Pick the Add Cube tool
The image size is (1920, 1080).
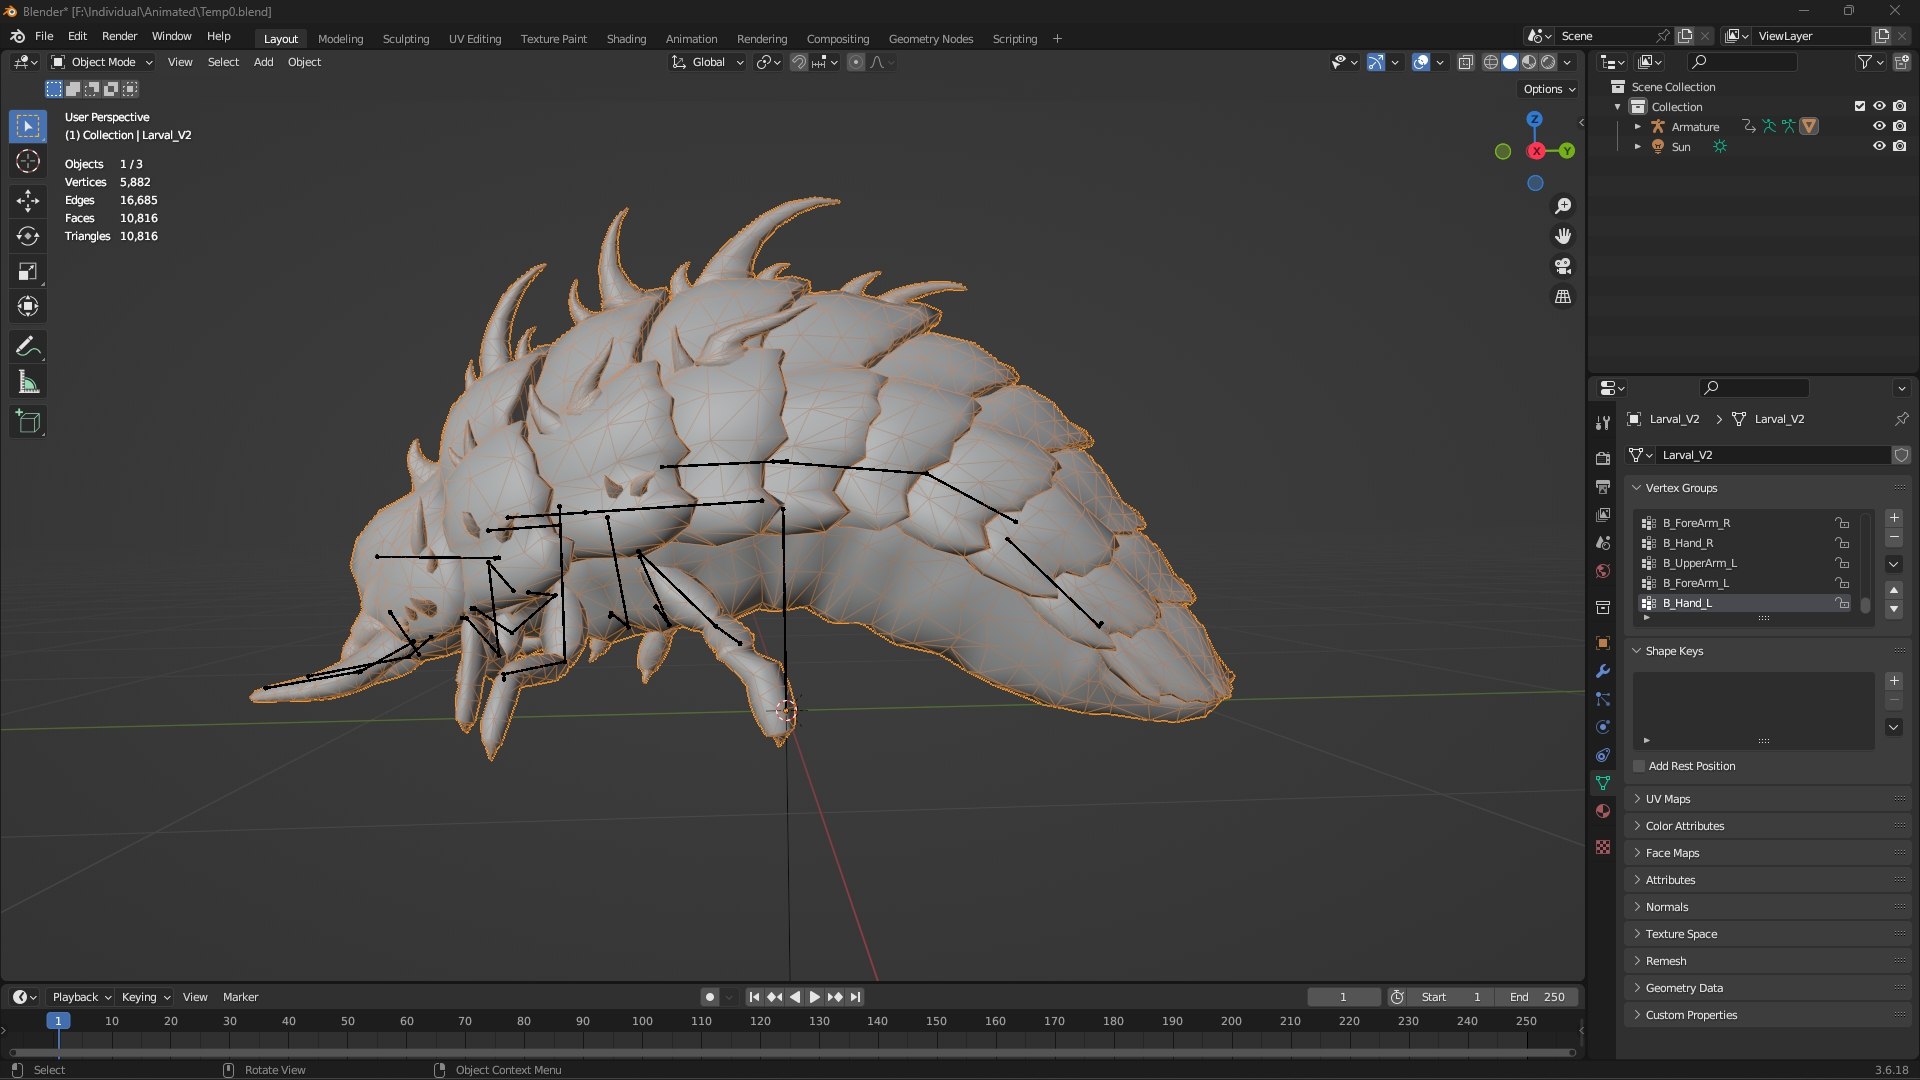[28, 422]
